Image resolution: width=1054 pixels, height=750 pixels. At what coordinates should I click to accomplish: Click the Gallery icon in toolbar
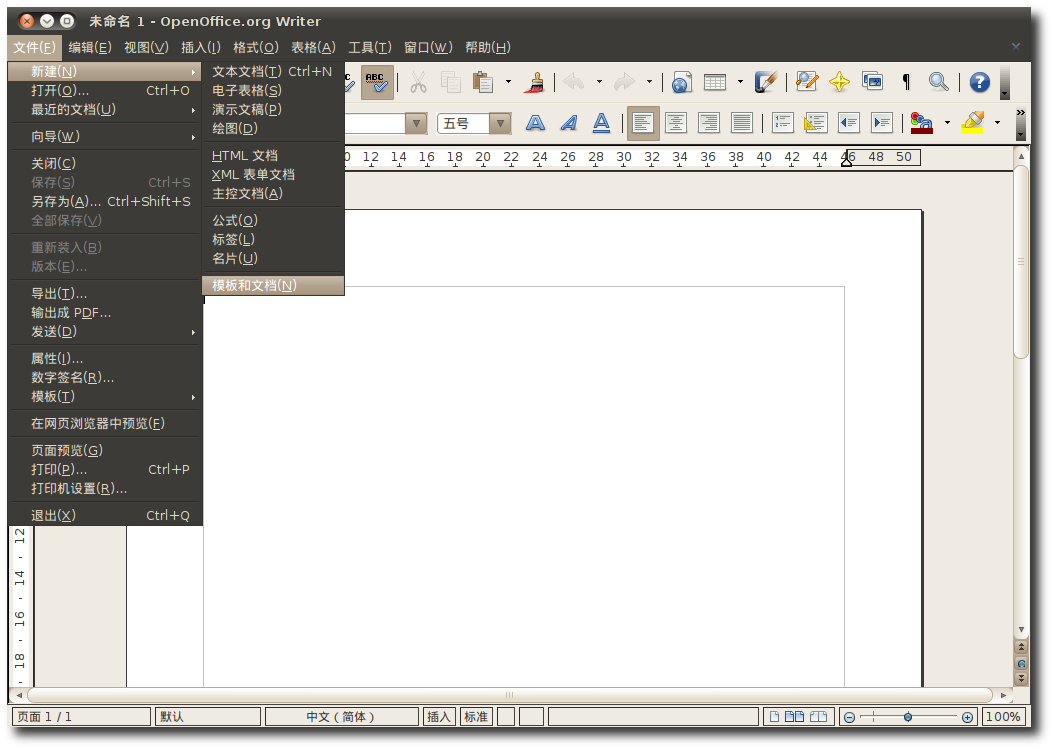pos(872,82)
